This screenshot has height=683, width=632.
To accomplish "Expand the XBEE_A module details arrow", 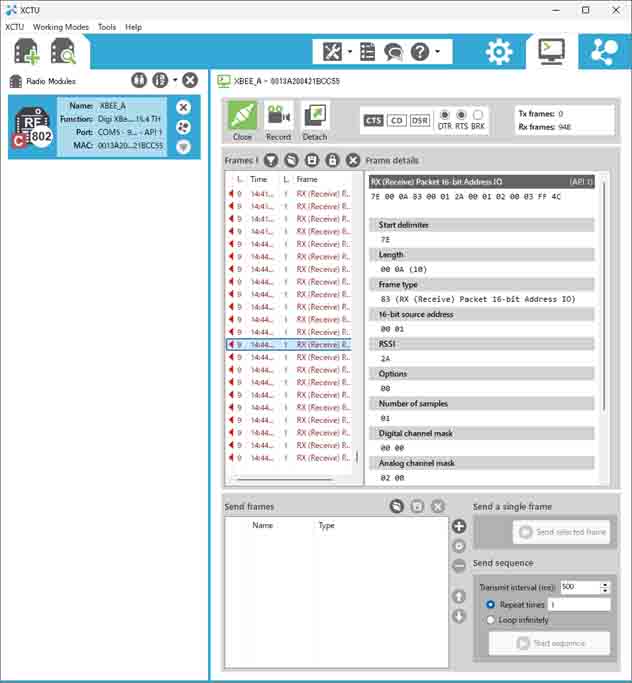I will (x=183, y=147).
